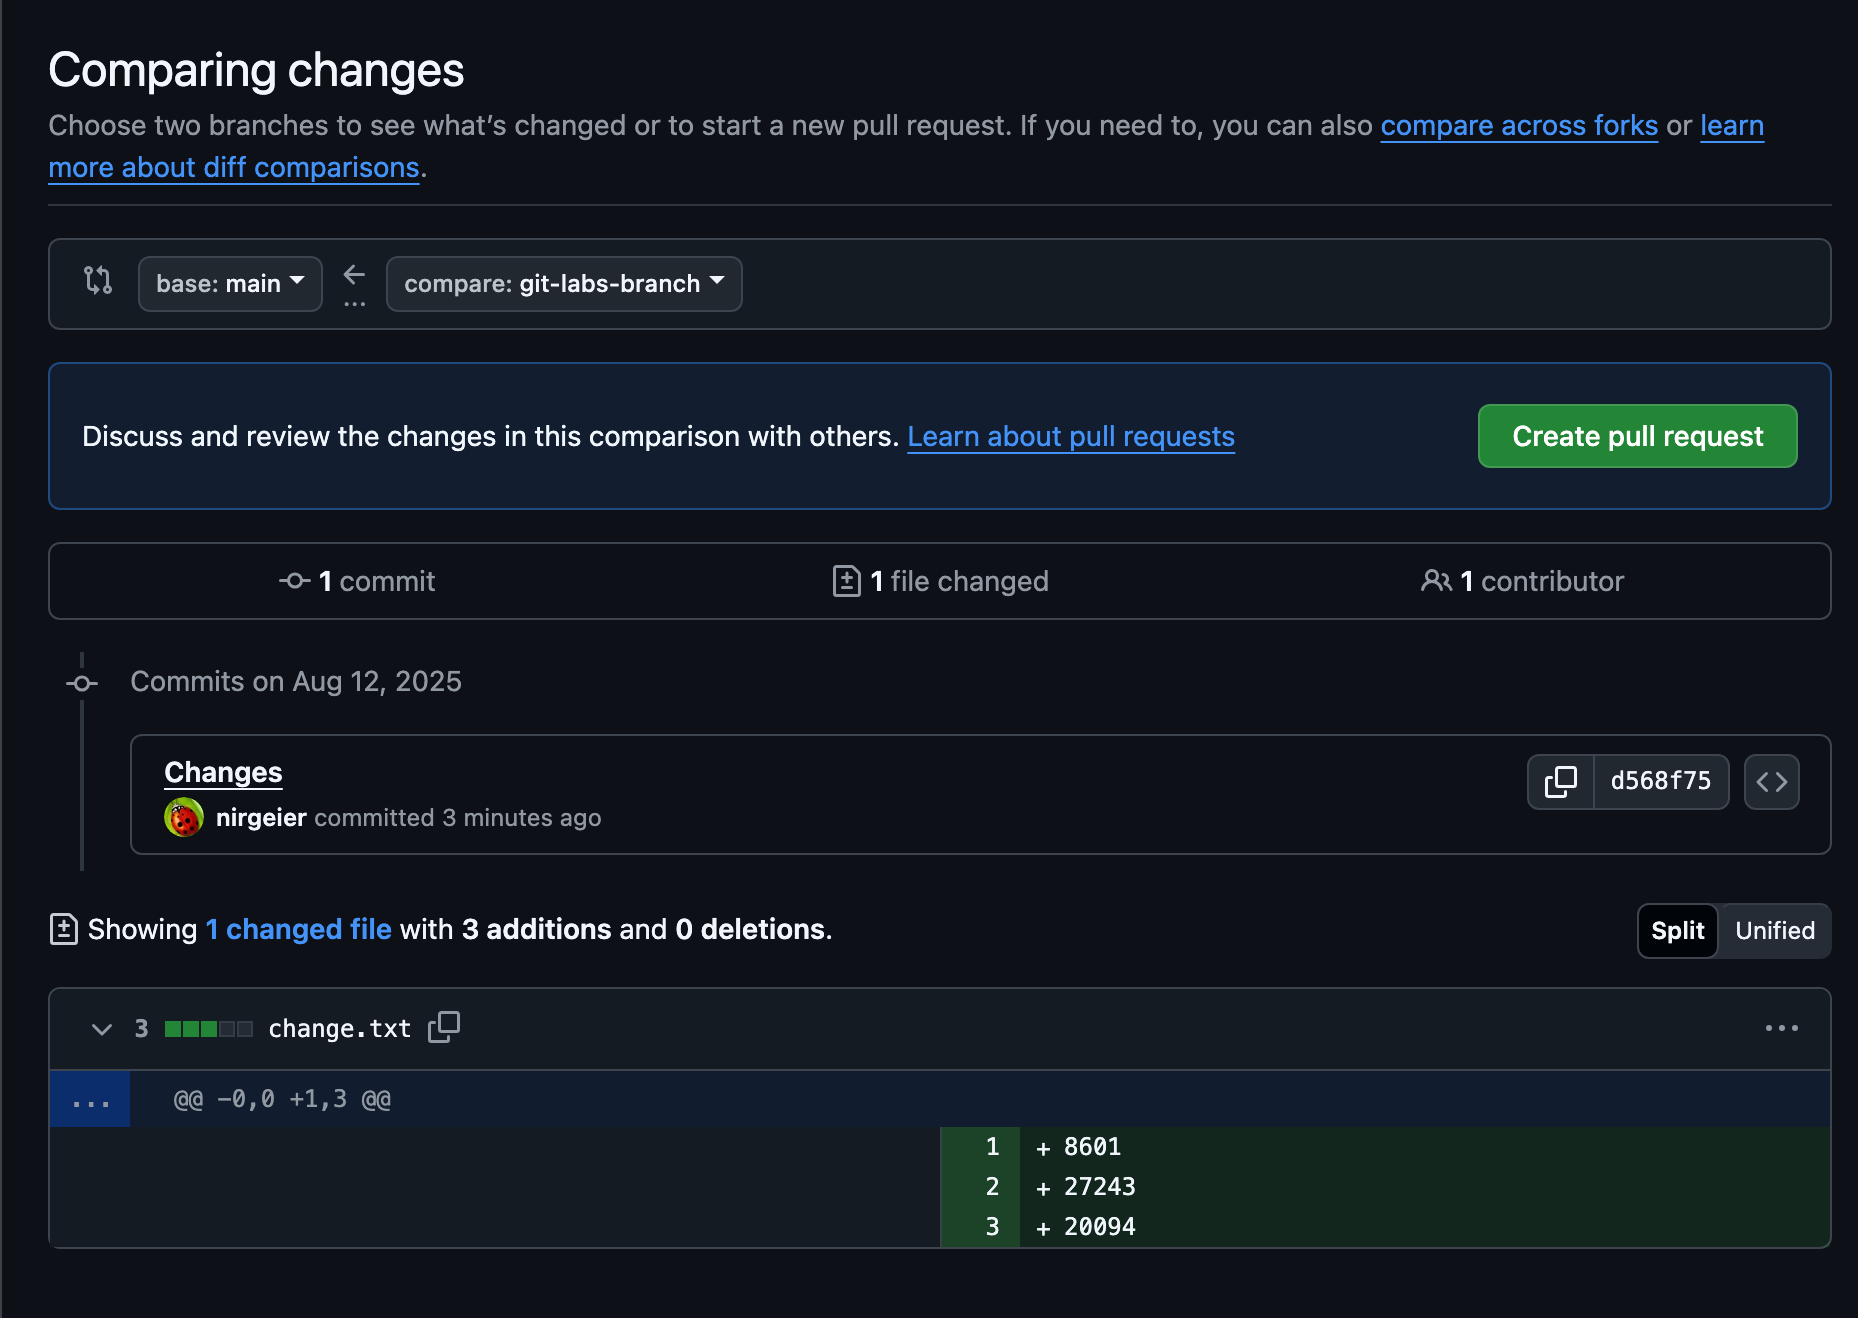Copy the full commit SHA icon
1858x1318 pixels.
click(1561, 781)
